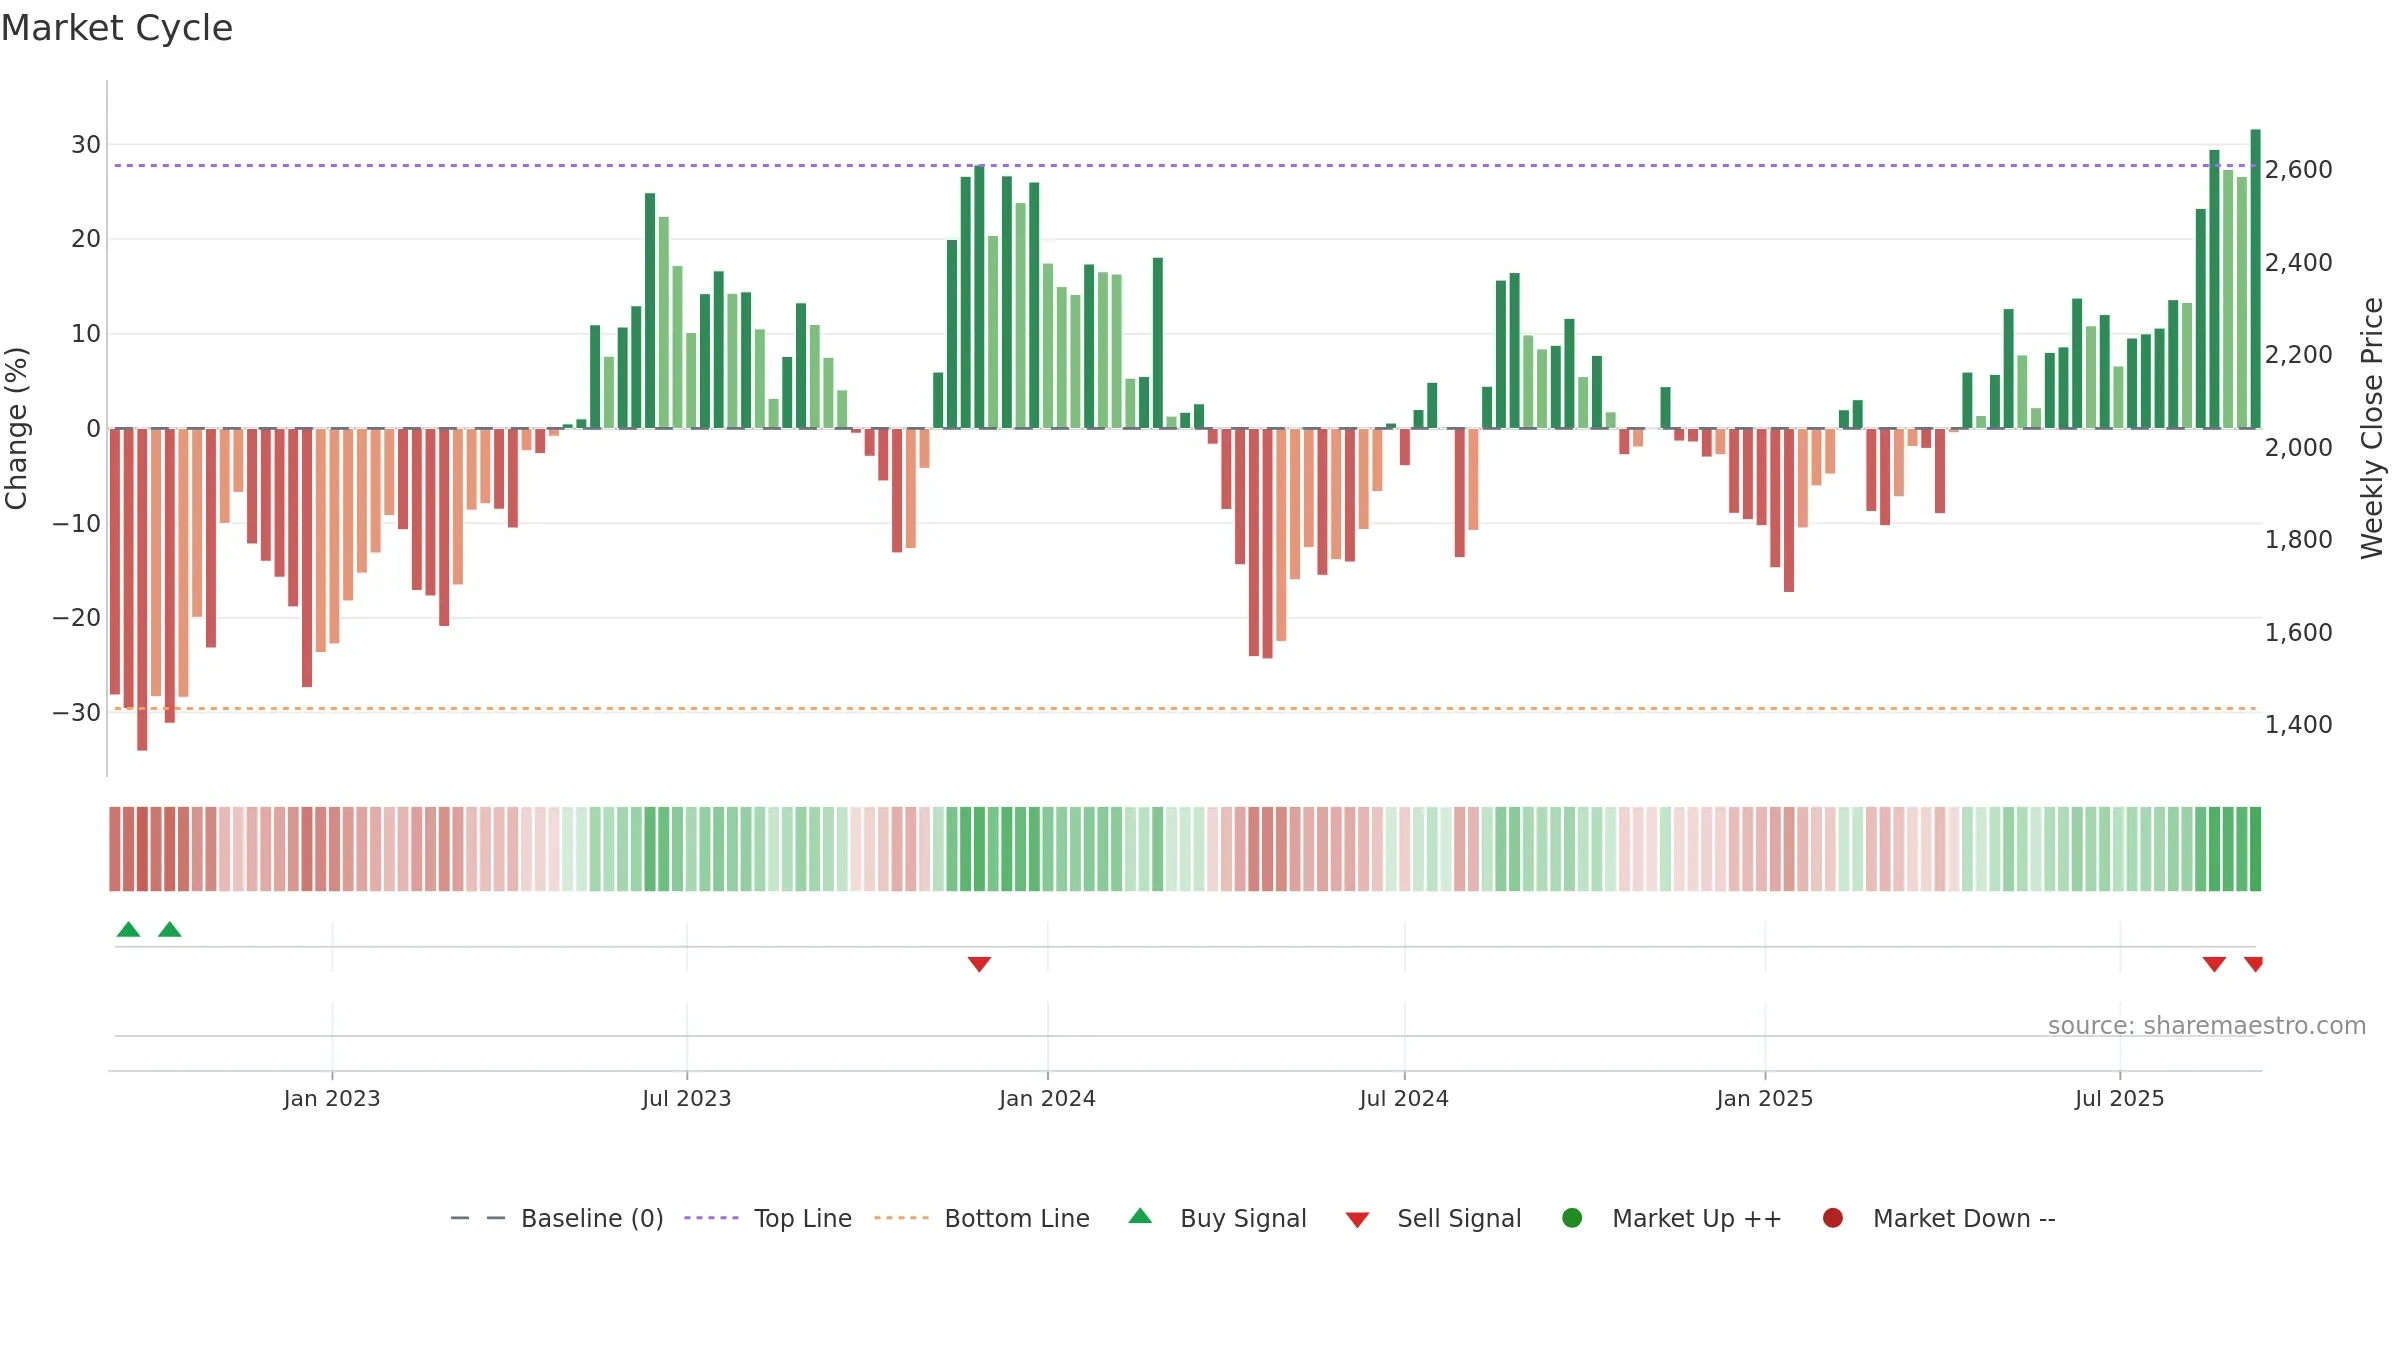Toggle the Bottom Line legend entry
The width and height of the screenshot is (2400, 1350).
982,1218
